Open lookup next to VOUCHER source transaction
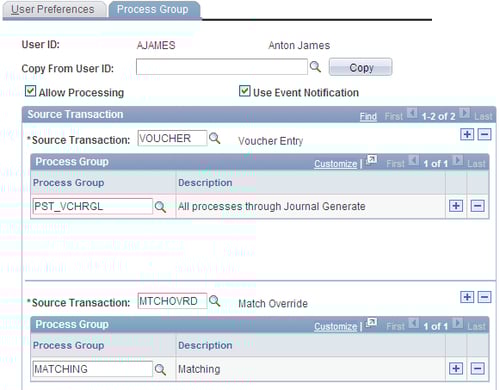 point(214,138)
